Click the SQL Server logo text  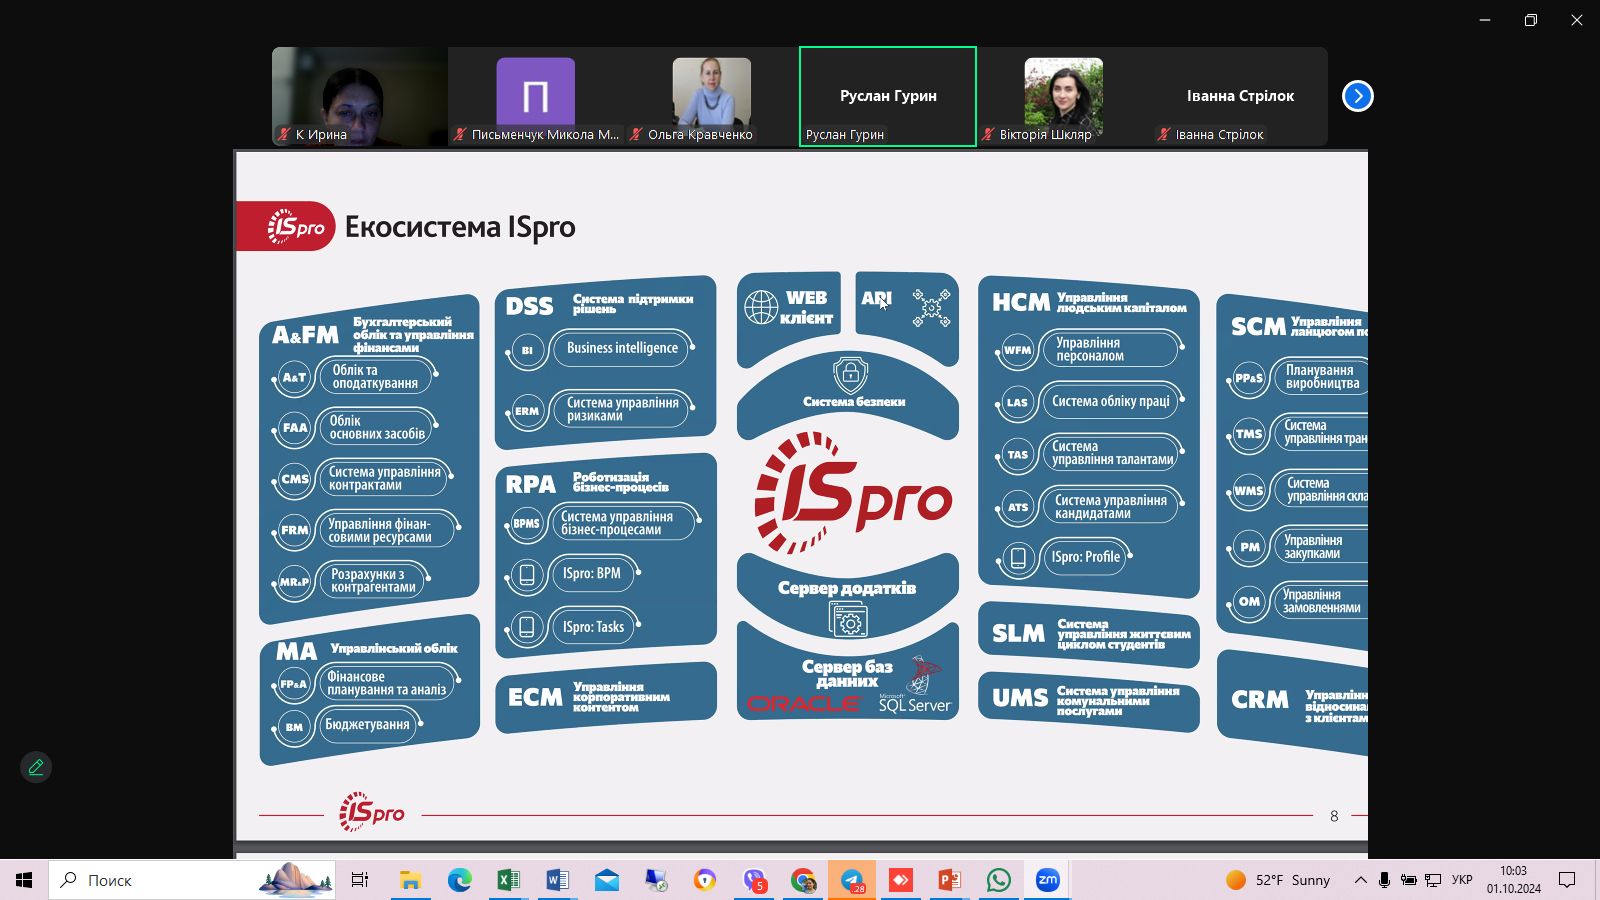(915, 704)
